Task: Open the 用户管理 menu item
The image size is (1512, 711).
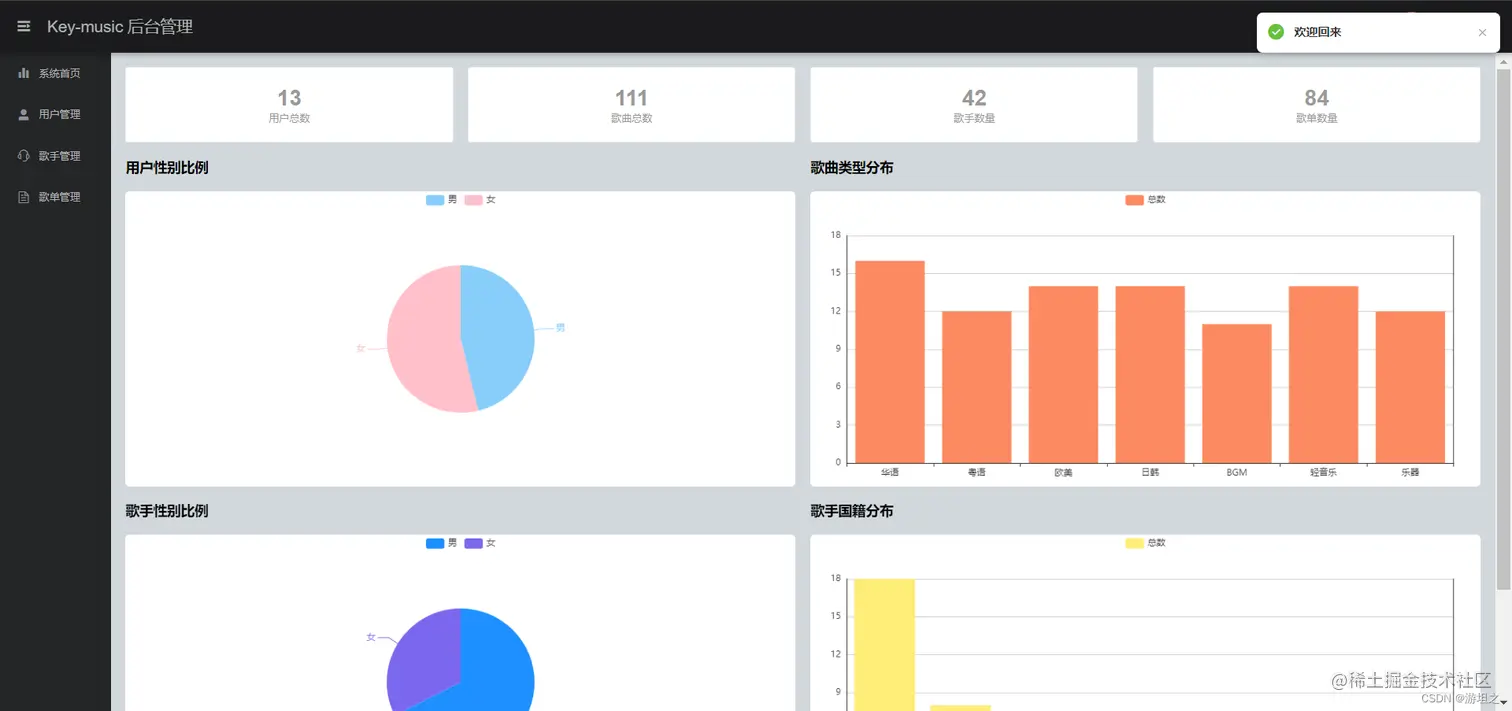Action: click(x=55, y=114)
